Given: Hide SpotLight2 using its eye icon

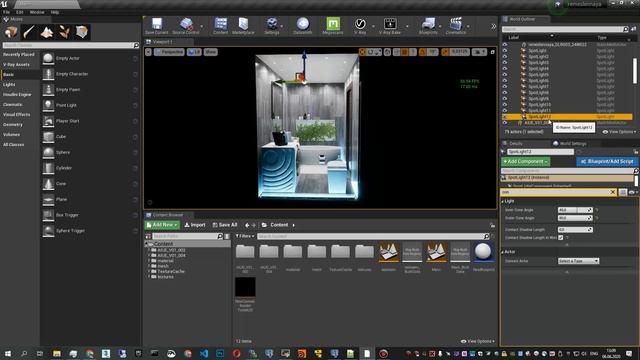Looking at the screenshot, I should [505, 57].
